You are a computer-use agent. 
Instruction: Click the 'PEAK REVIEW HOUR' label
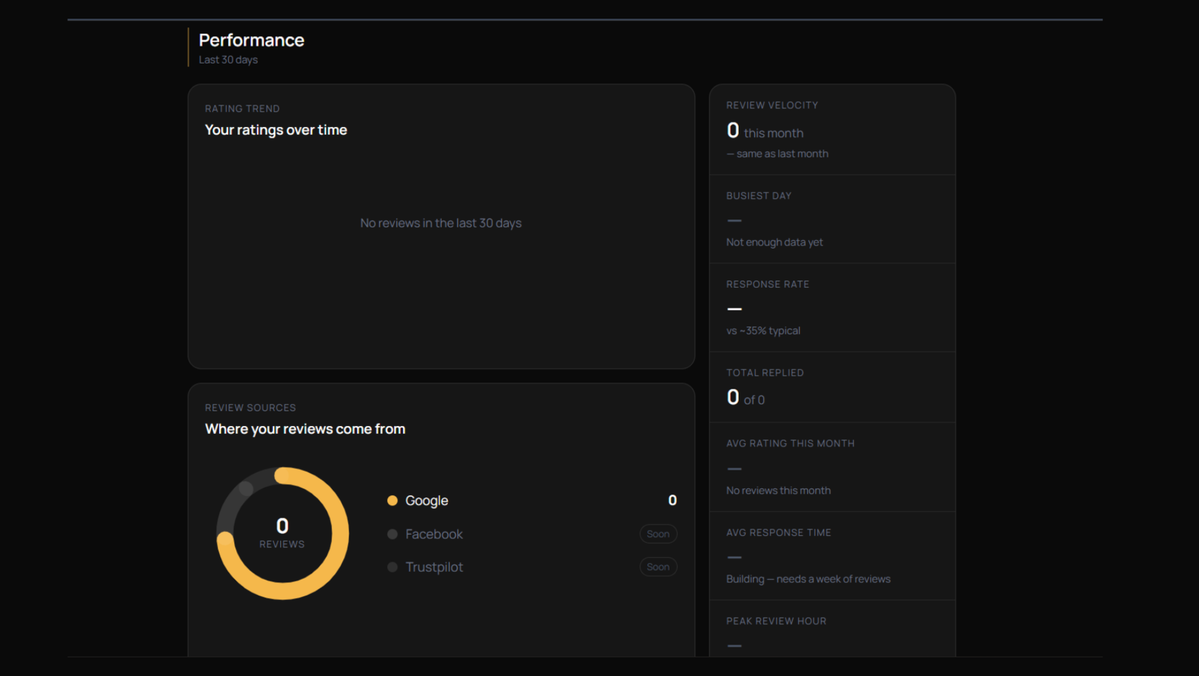[776, 622]
